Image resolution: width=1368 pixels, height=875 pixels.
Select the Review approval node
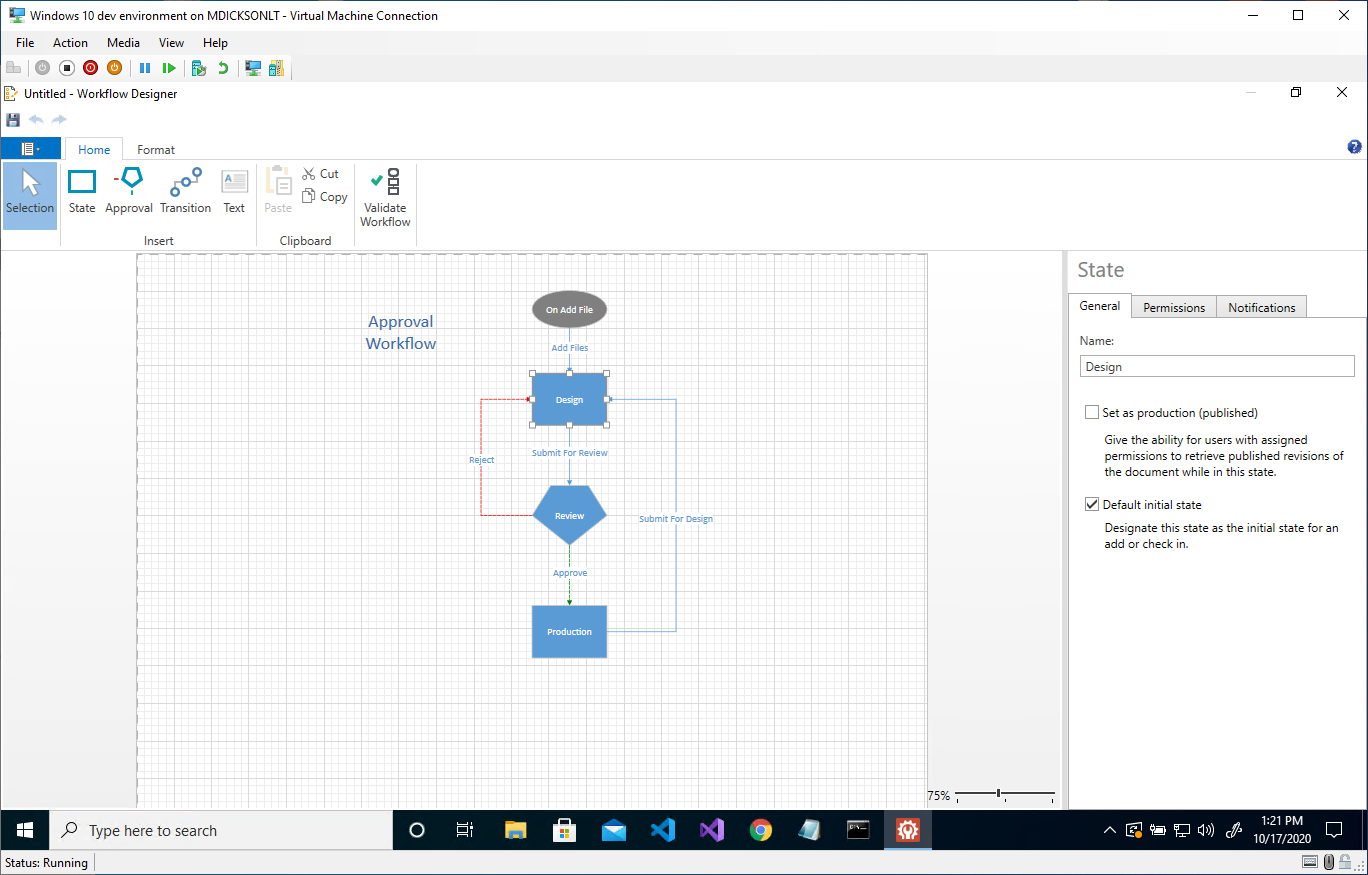coord(569,516)
